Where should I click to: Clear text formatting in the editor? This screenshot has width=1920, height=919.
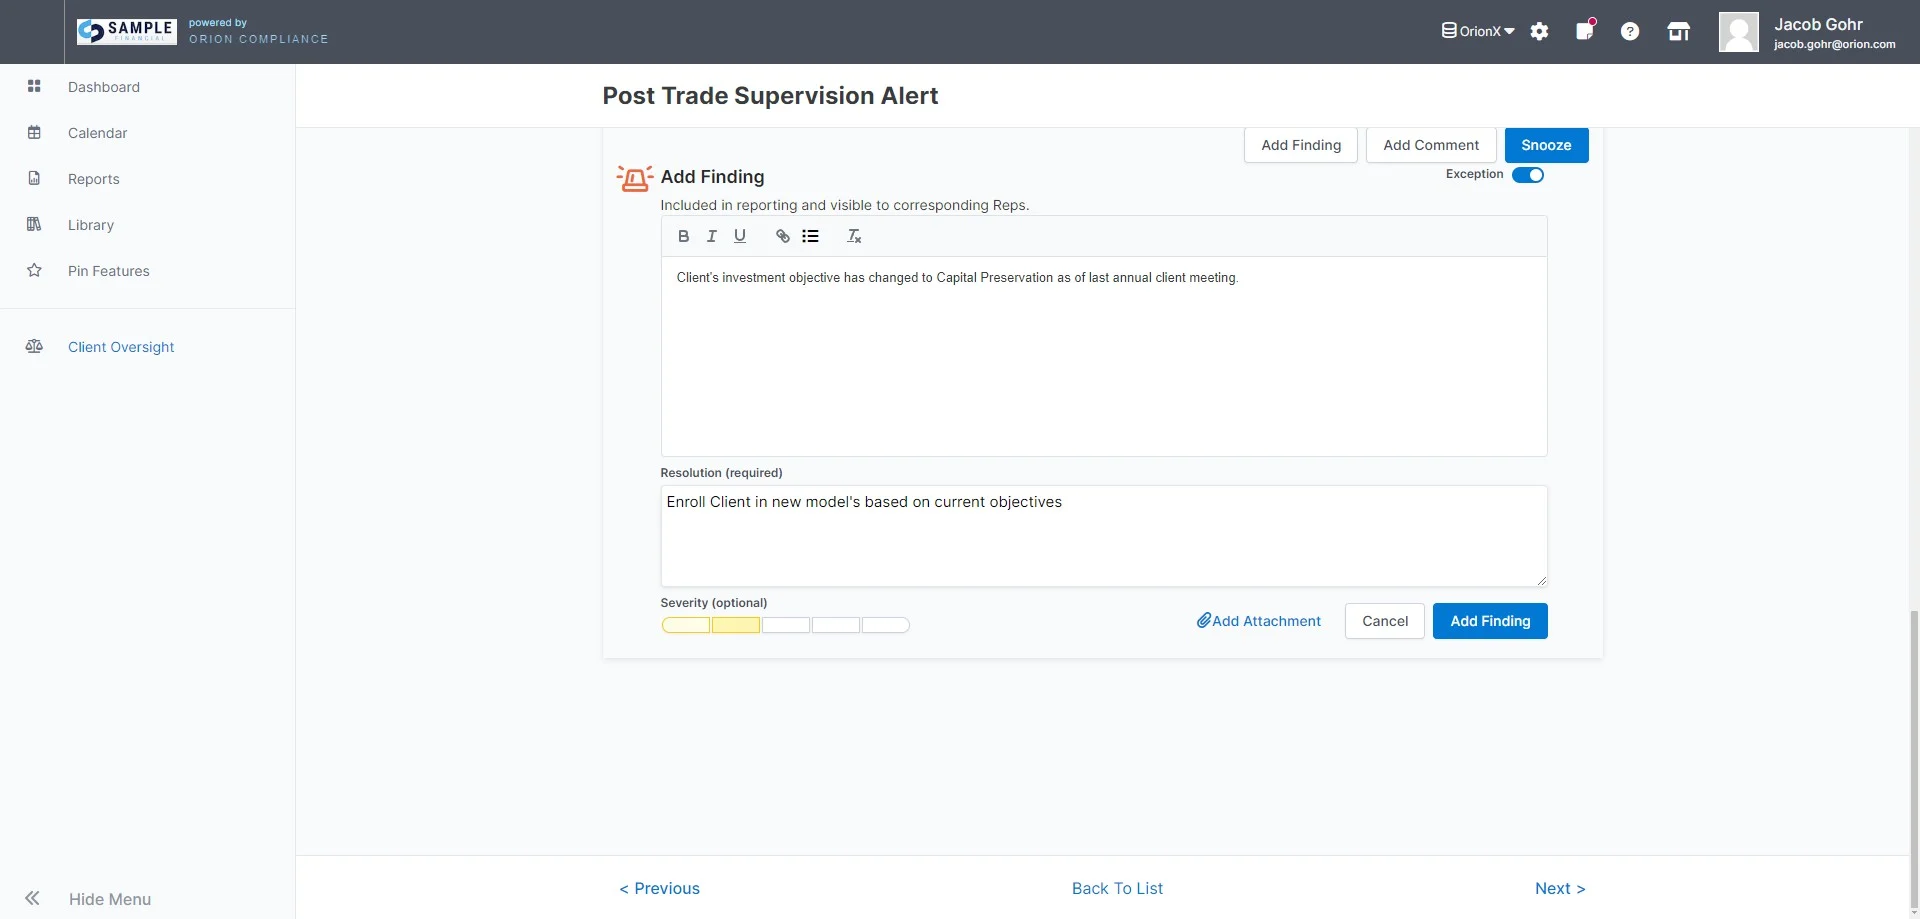click(854, 237)
